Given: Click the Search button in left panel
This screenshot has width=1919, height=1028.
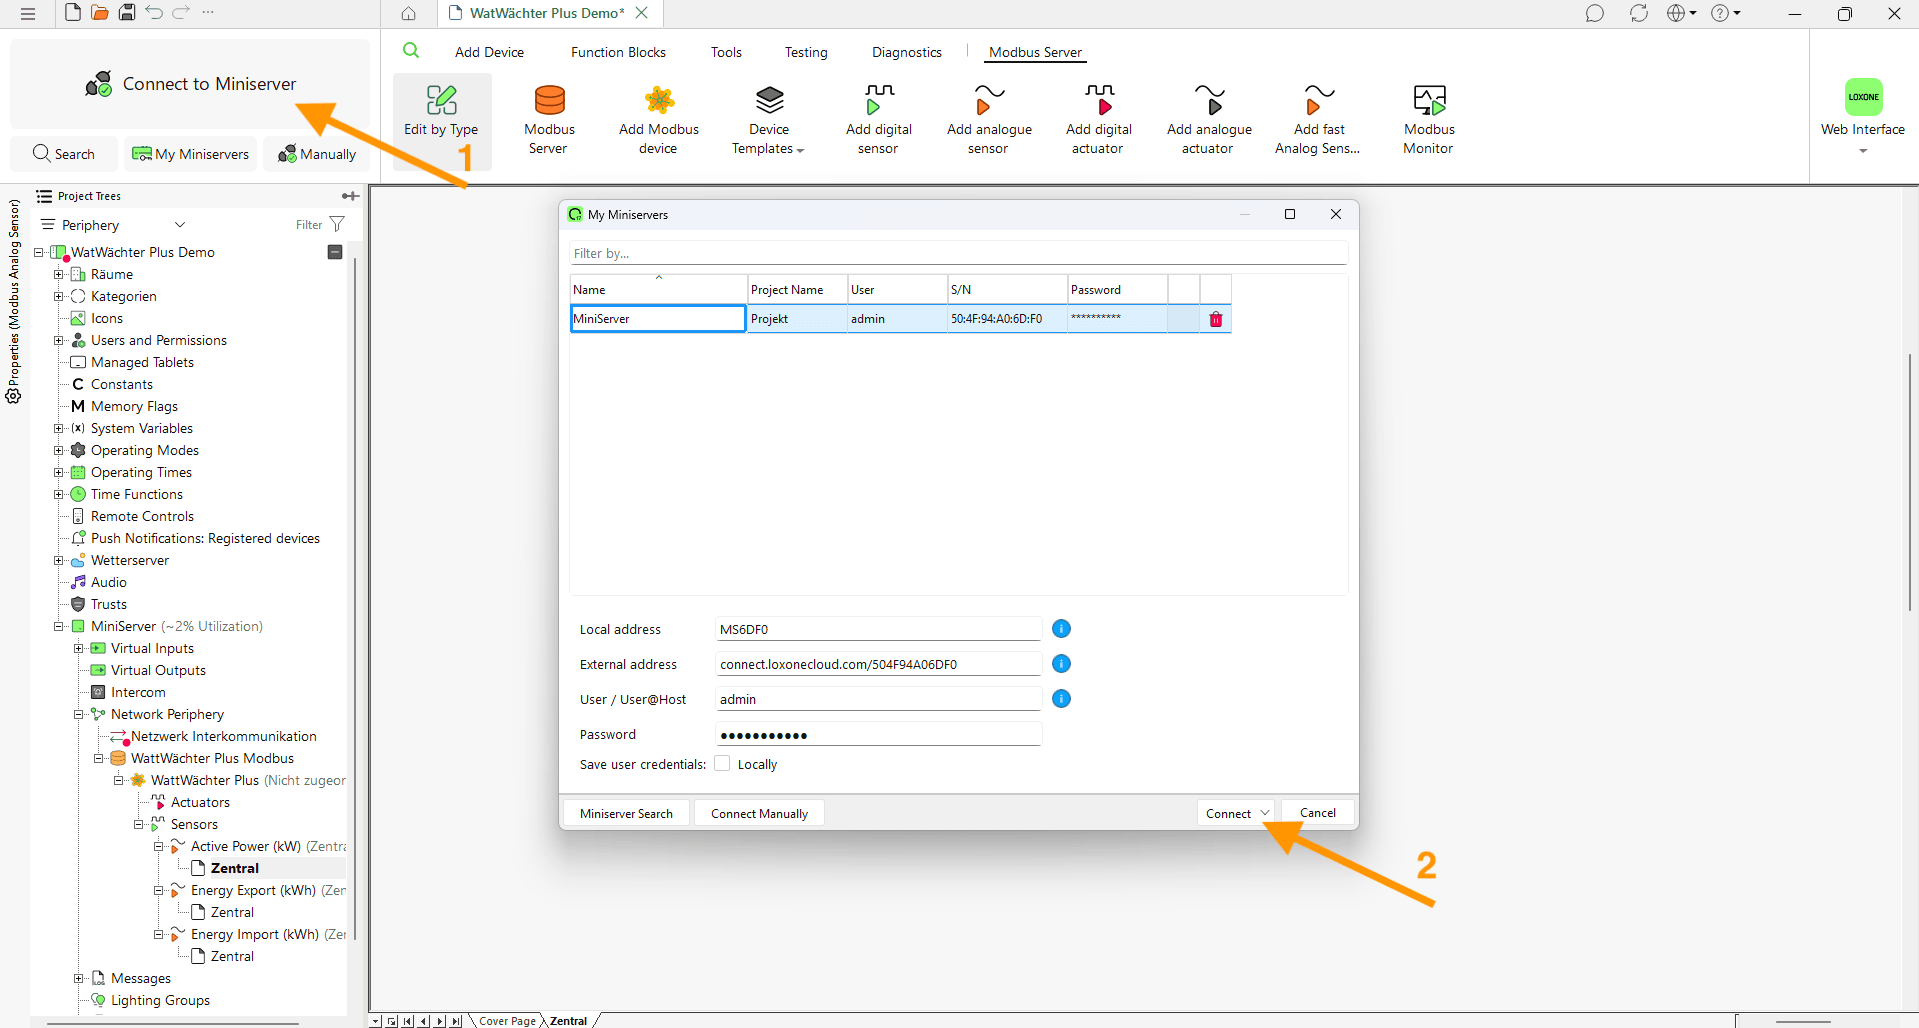Looking at the screenshot, I should click(64, 154).
